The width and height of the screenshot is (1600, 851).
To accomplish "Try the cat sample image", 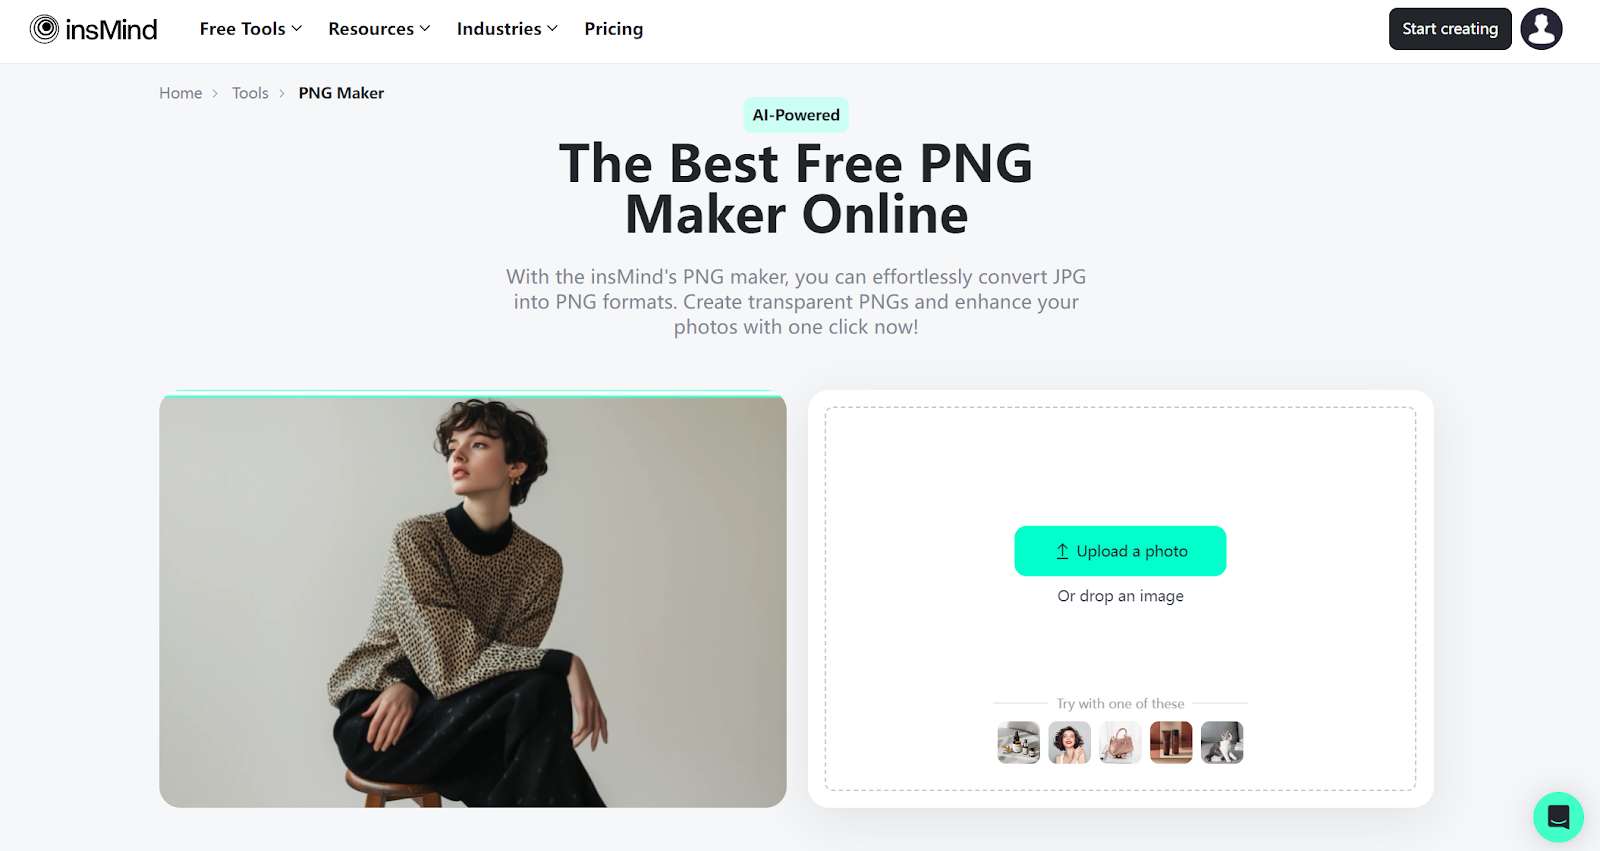I will coord(1222,743).
